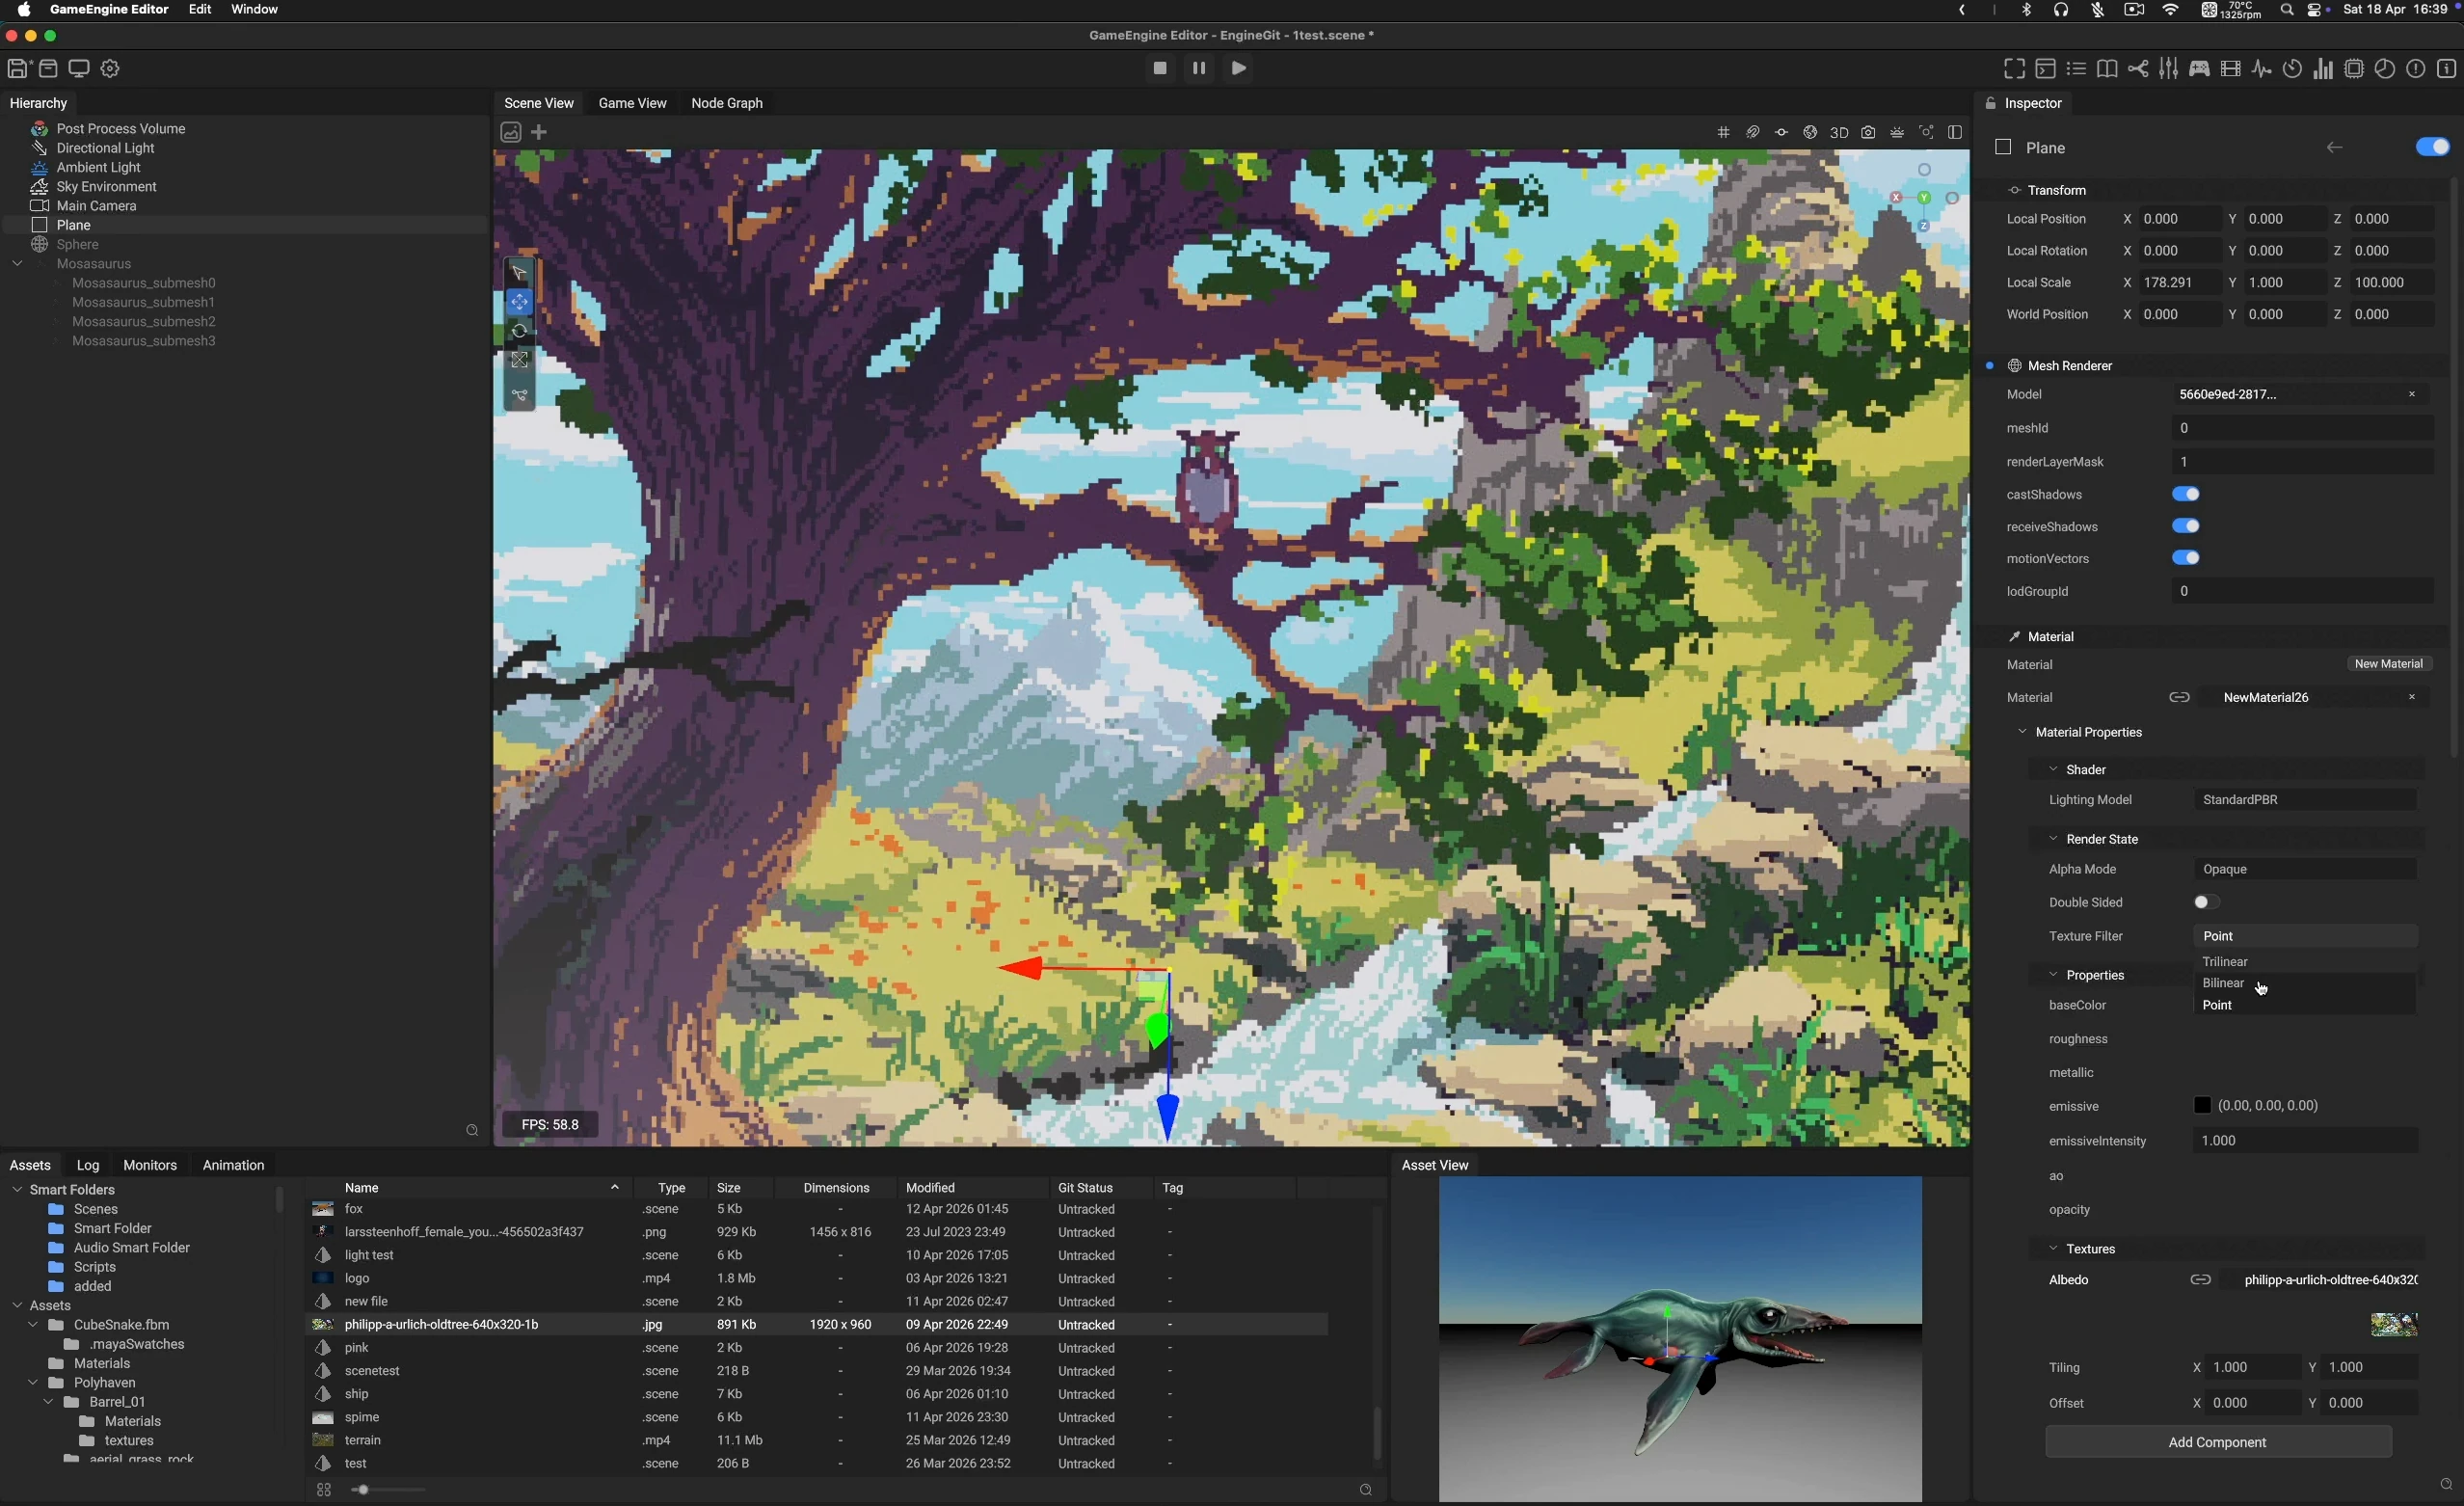The height and width of the screenshot is (1506, 2464).
Task: Collapse the Textures section
Action: pyautogui.click(x=2053, y=1248)
